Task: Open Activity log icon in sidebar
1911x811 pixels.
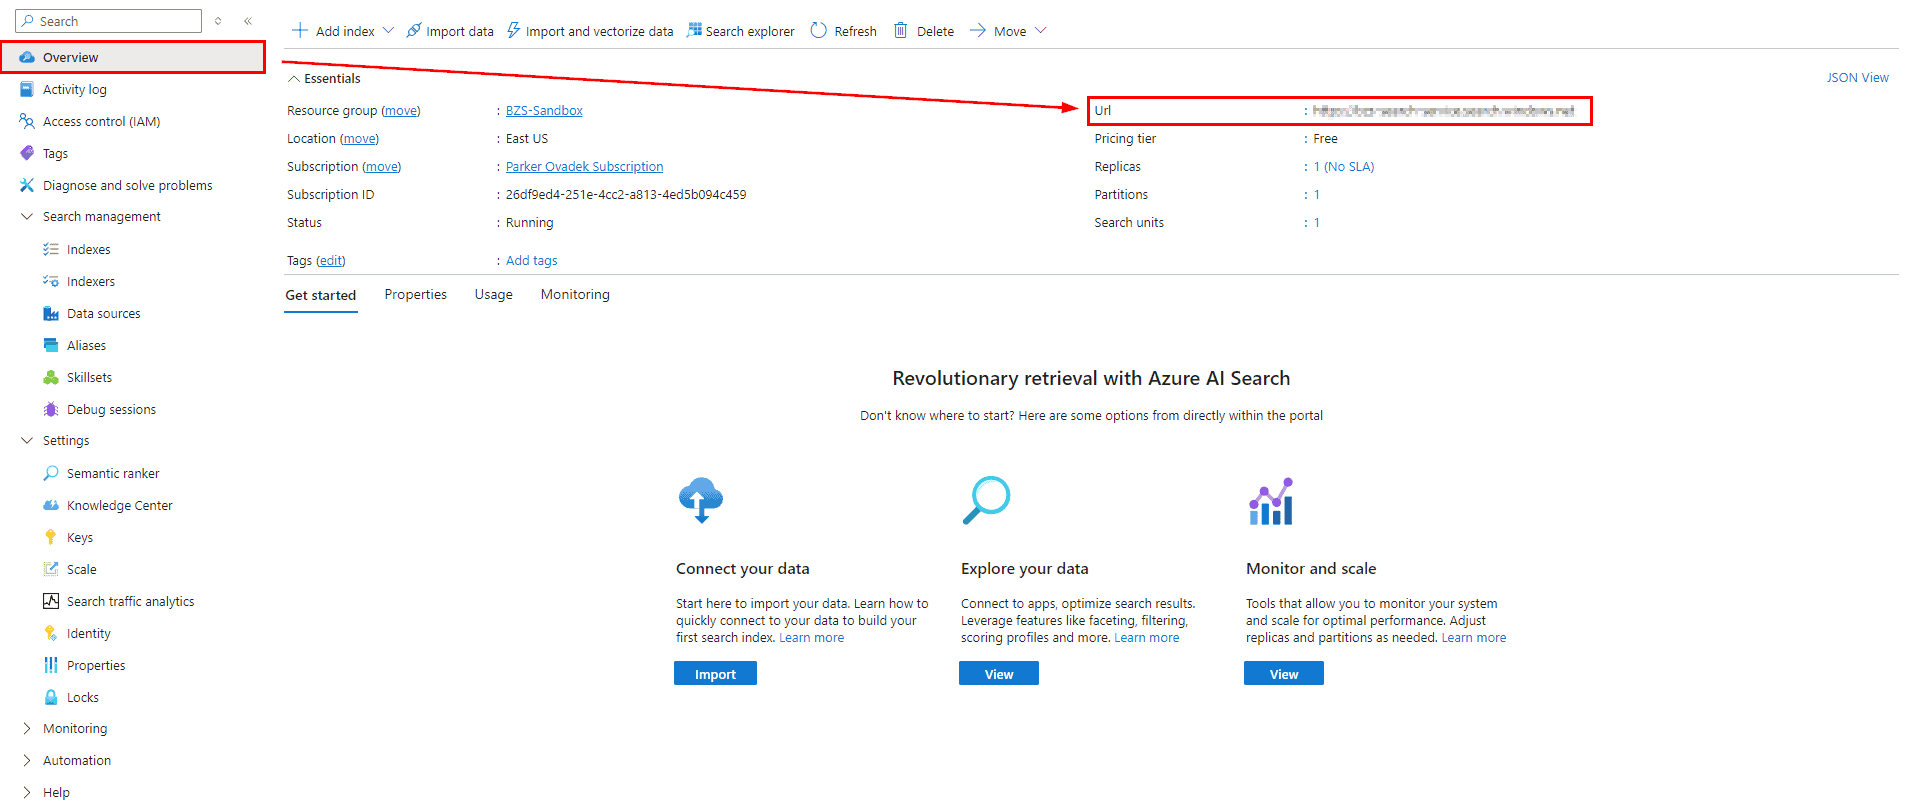Action: pos(27,89)
